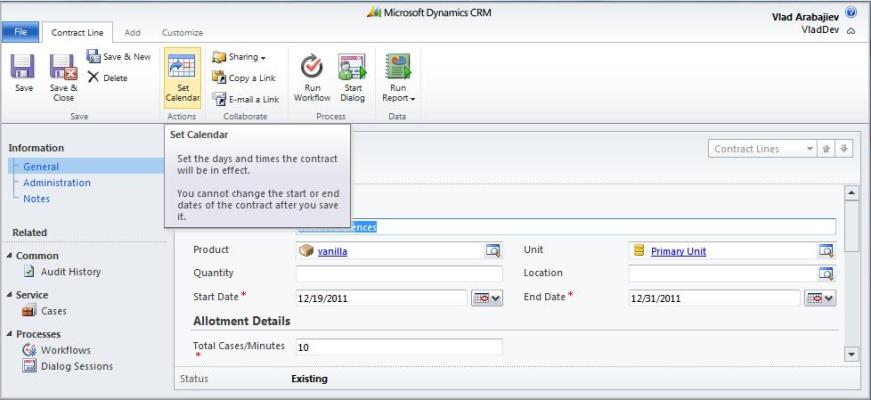Open the Start Date calendar picker

point(487,298)
